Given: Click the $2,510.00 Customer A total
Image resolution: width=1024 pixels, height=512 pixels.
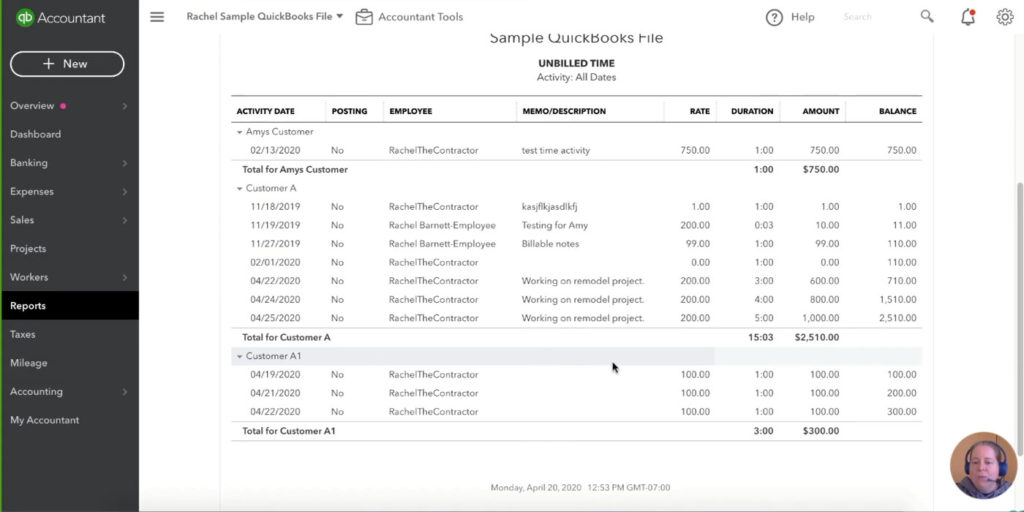Looking at the screenshot, I should click(817, 338).
